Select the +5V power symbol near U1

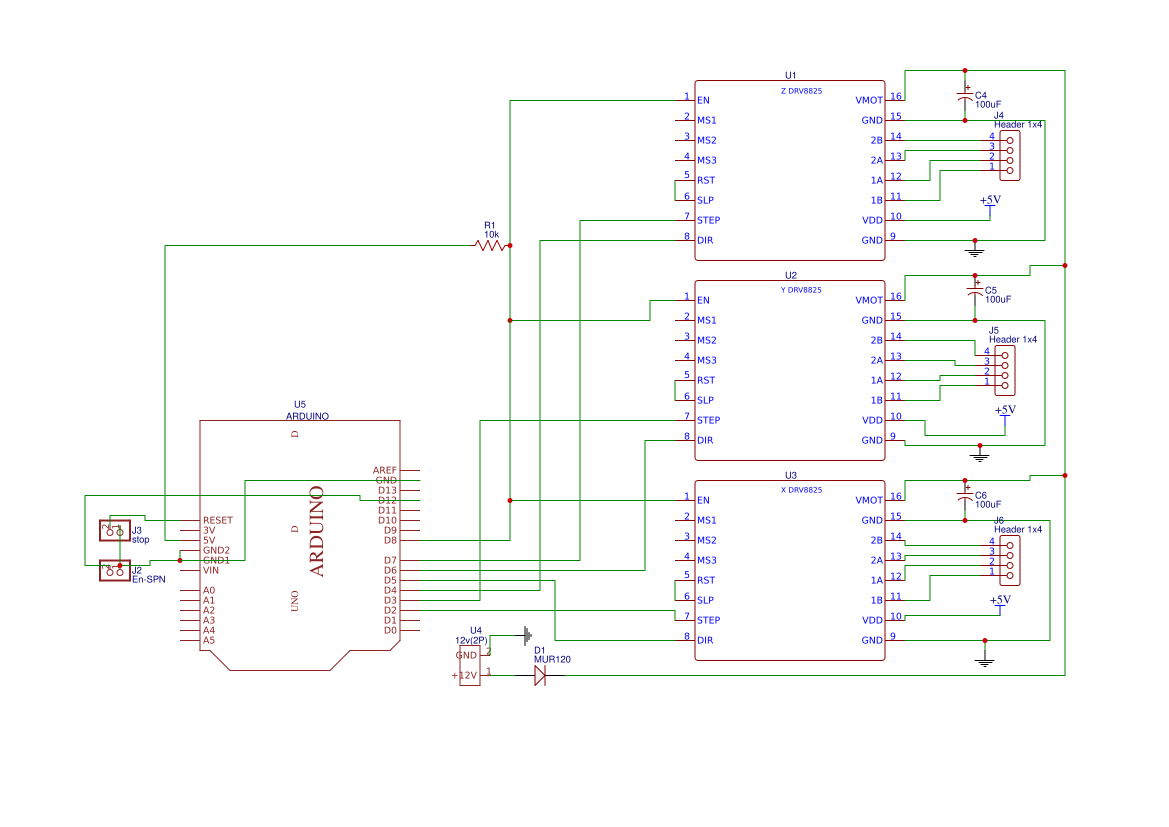(x=989, y=201)
